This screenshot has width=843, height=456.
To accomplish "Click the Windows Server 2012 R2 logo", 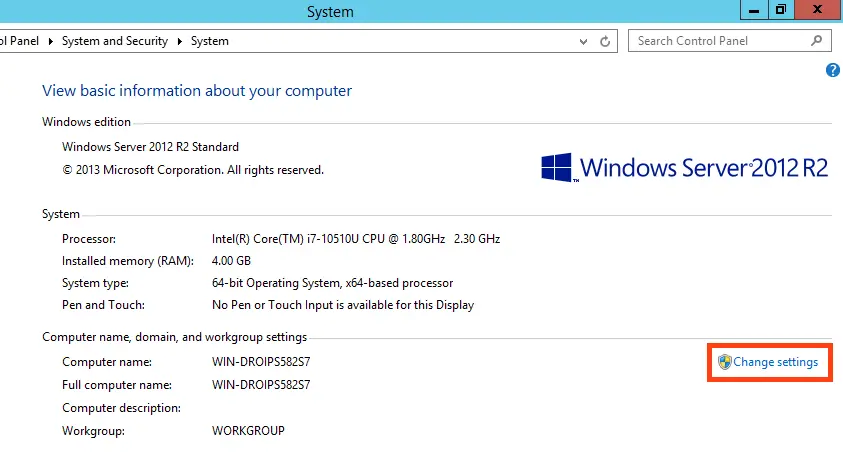I will [685, 167].
